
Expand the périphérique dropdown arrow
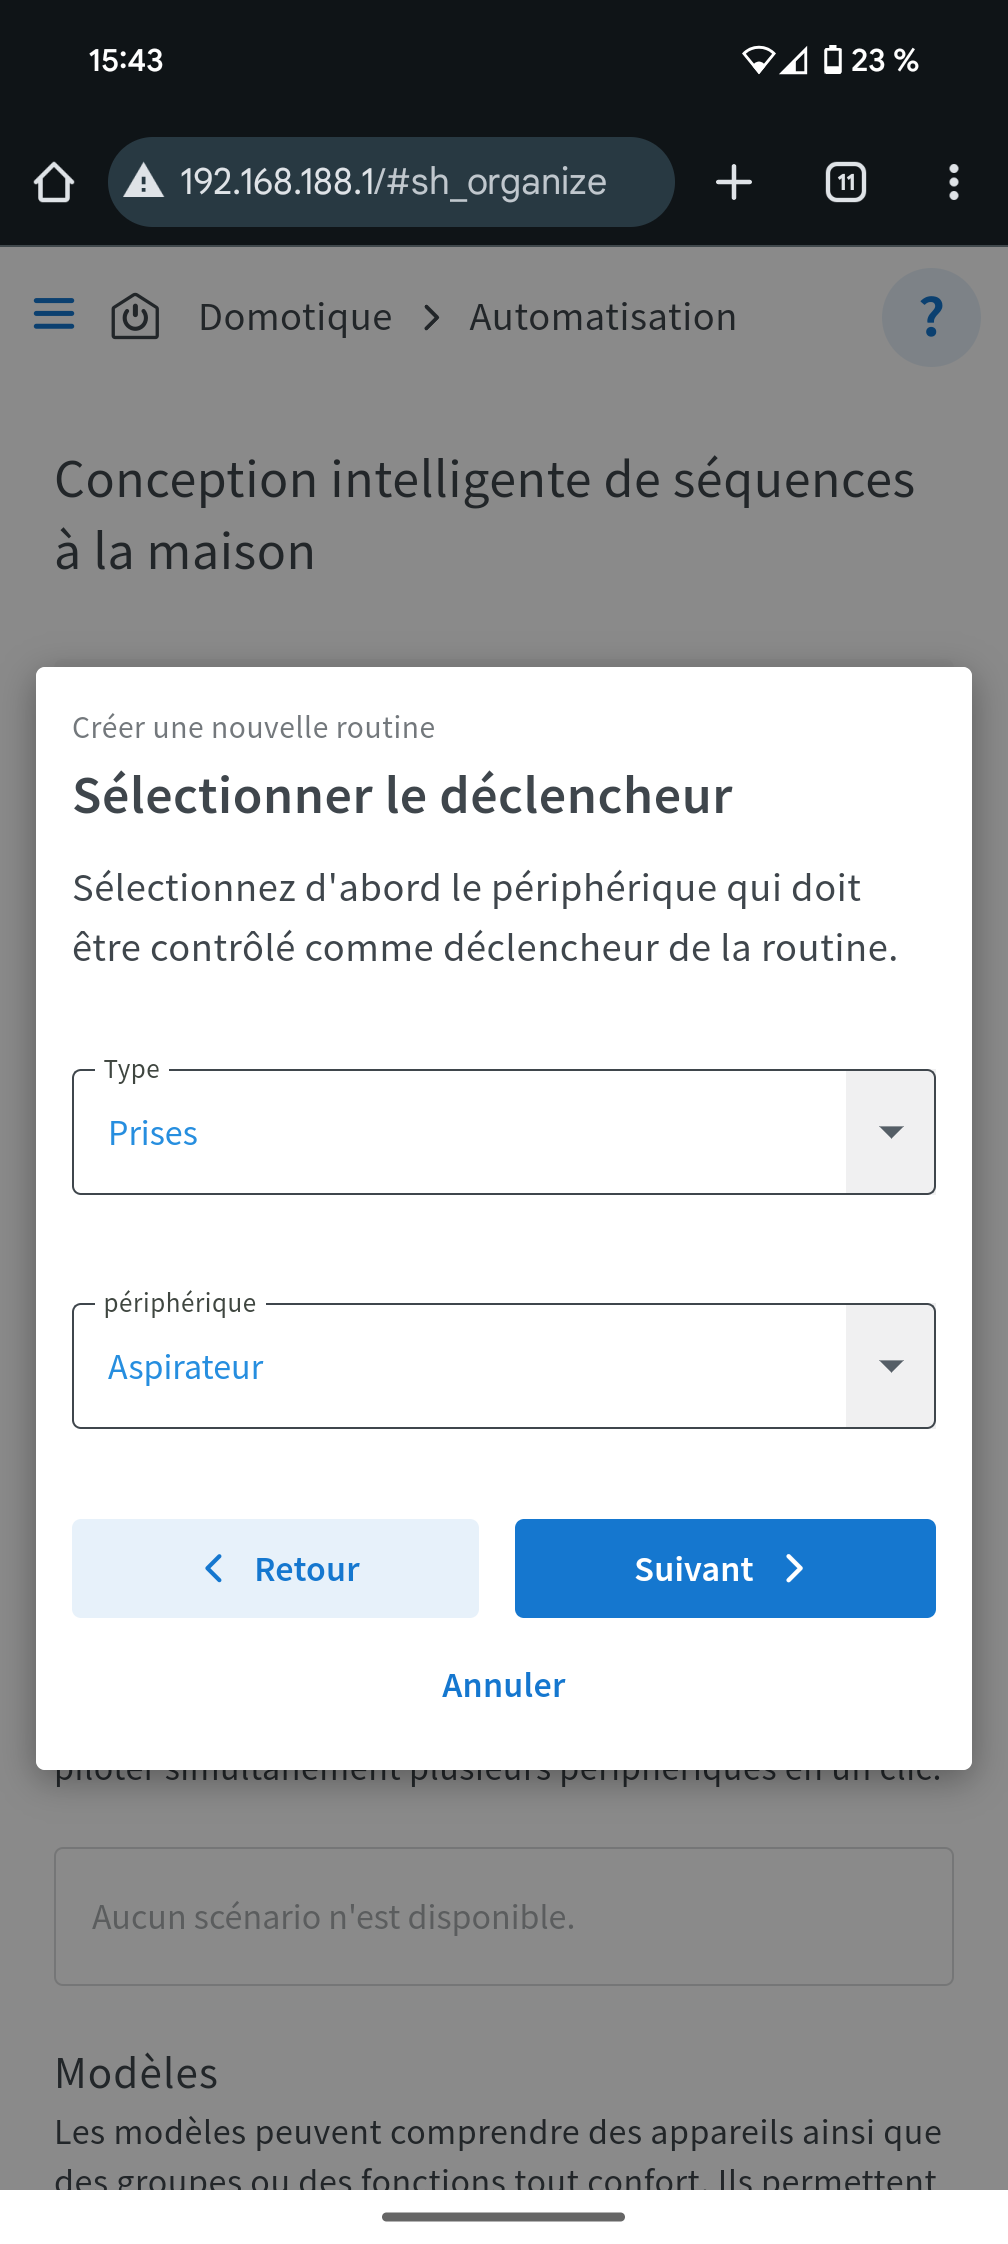click(x=891, y=1366)
